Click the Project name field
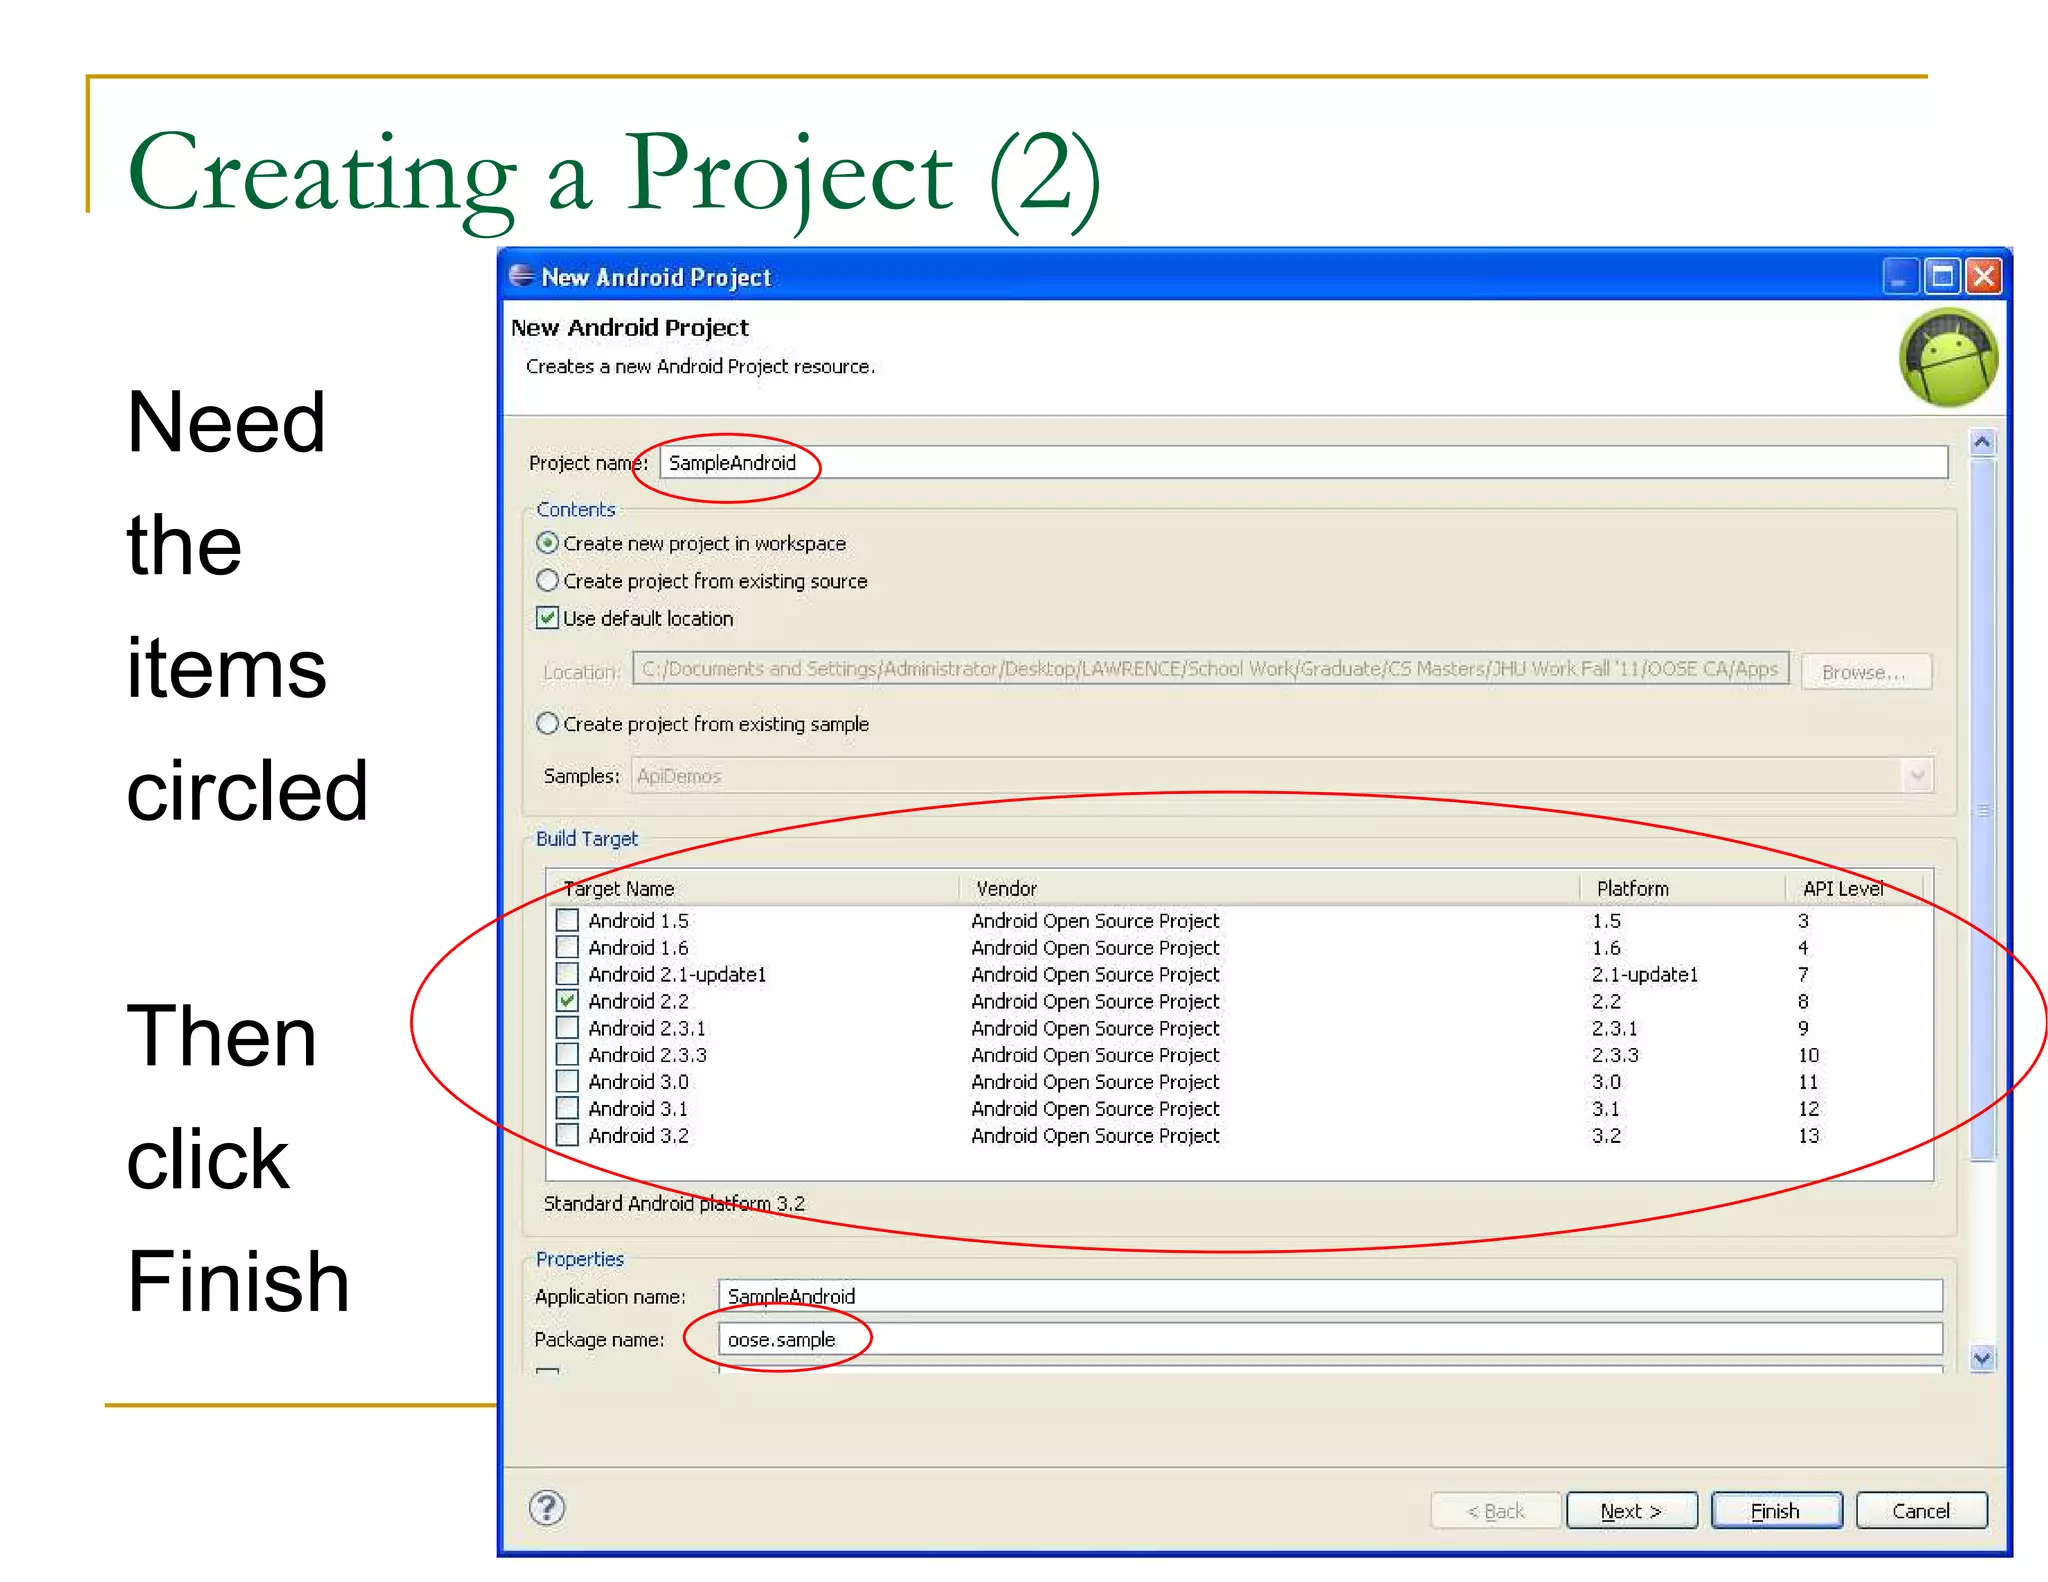 [1303, 462]
